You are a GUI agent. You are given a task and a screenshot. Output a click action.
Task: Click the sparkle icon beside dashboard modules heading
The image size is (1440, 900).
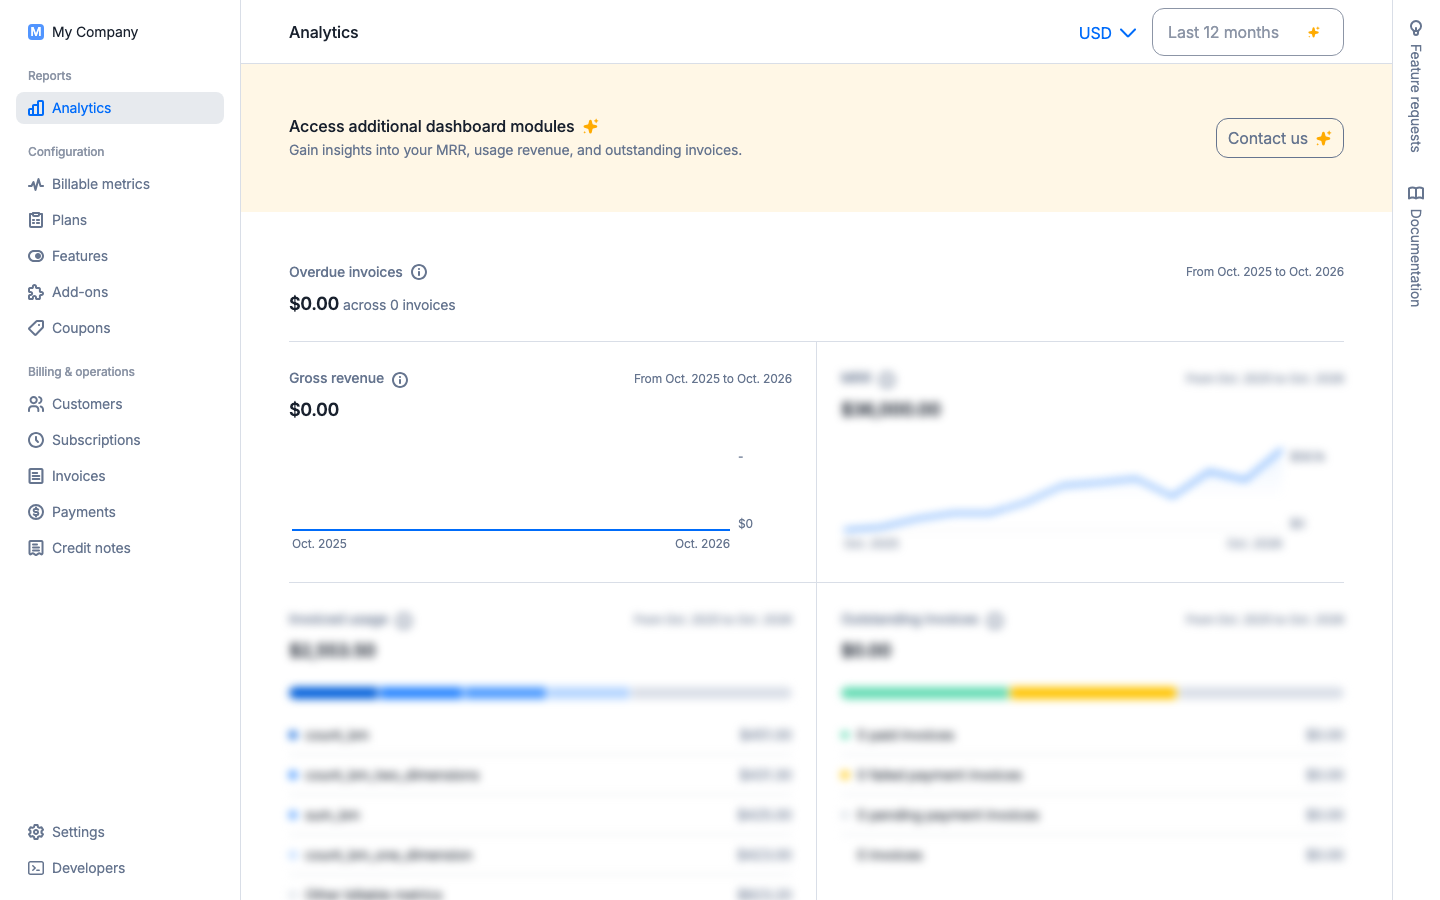[591, 126]
